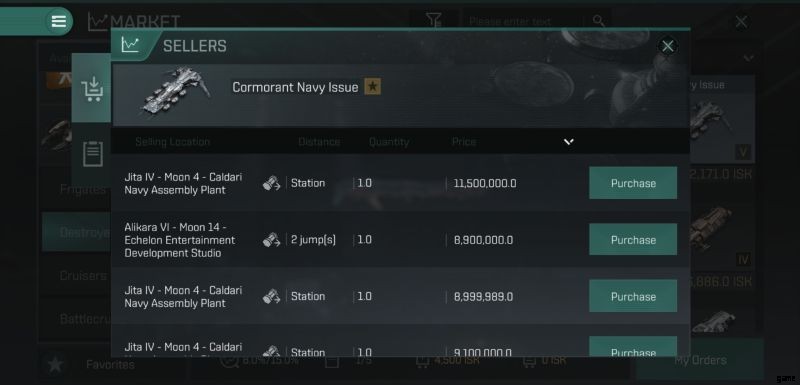Purchase the Alikara VI 8,900,000.0 listing
The width and height of the screenshot is (800, 385).
[633, 240]
